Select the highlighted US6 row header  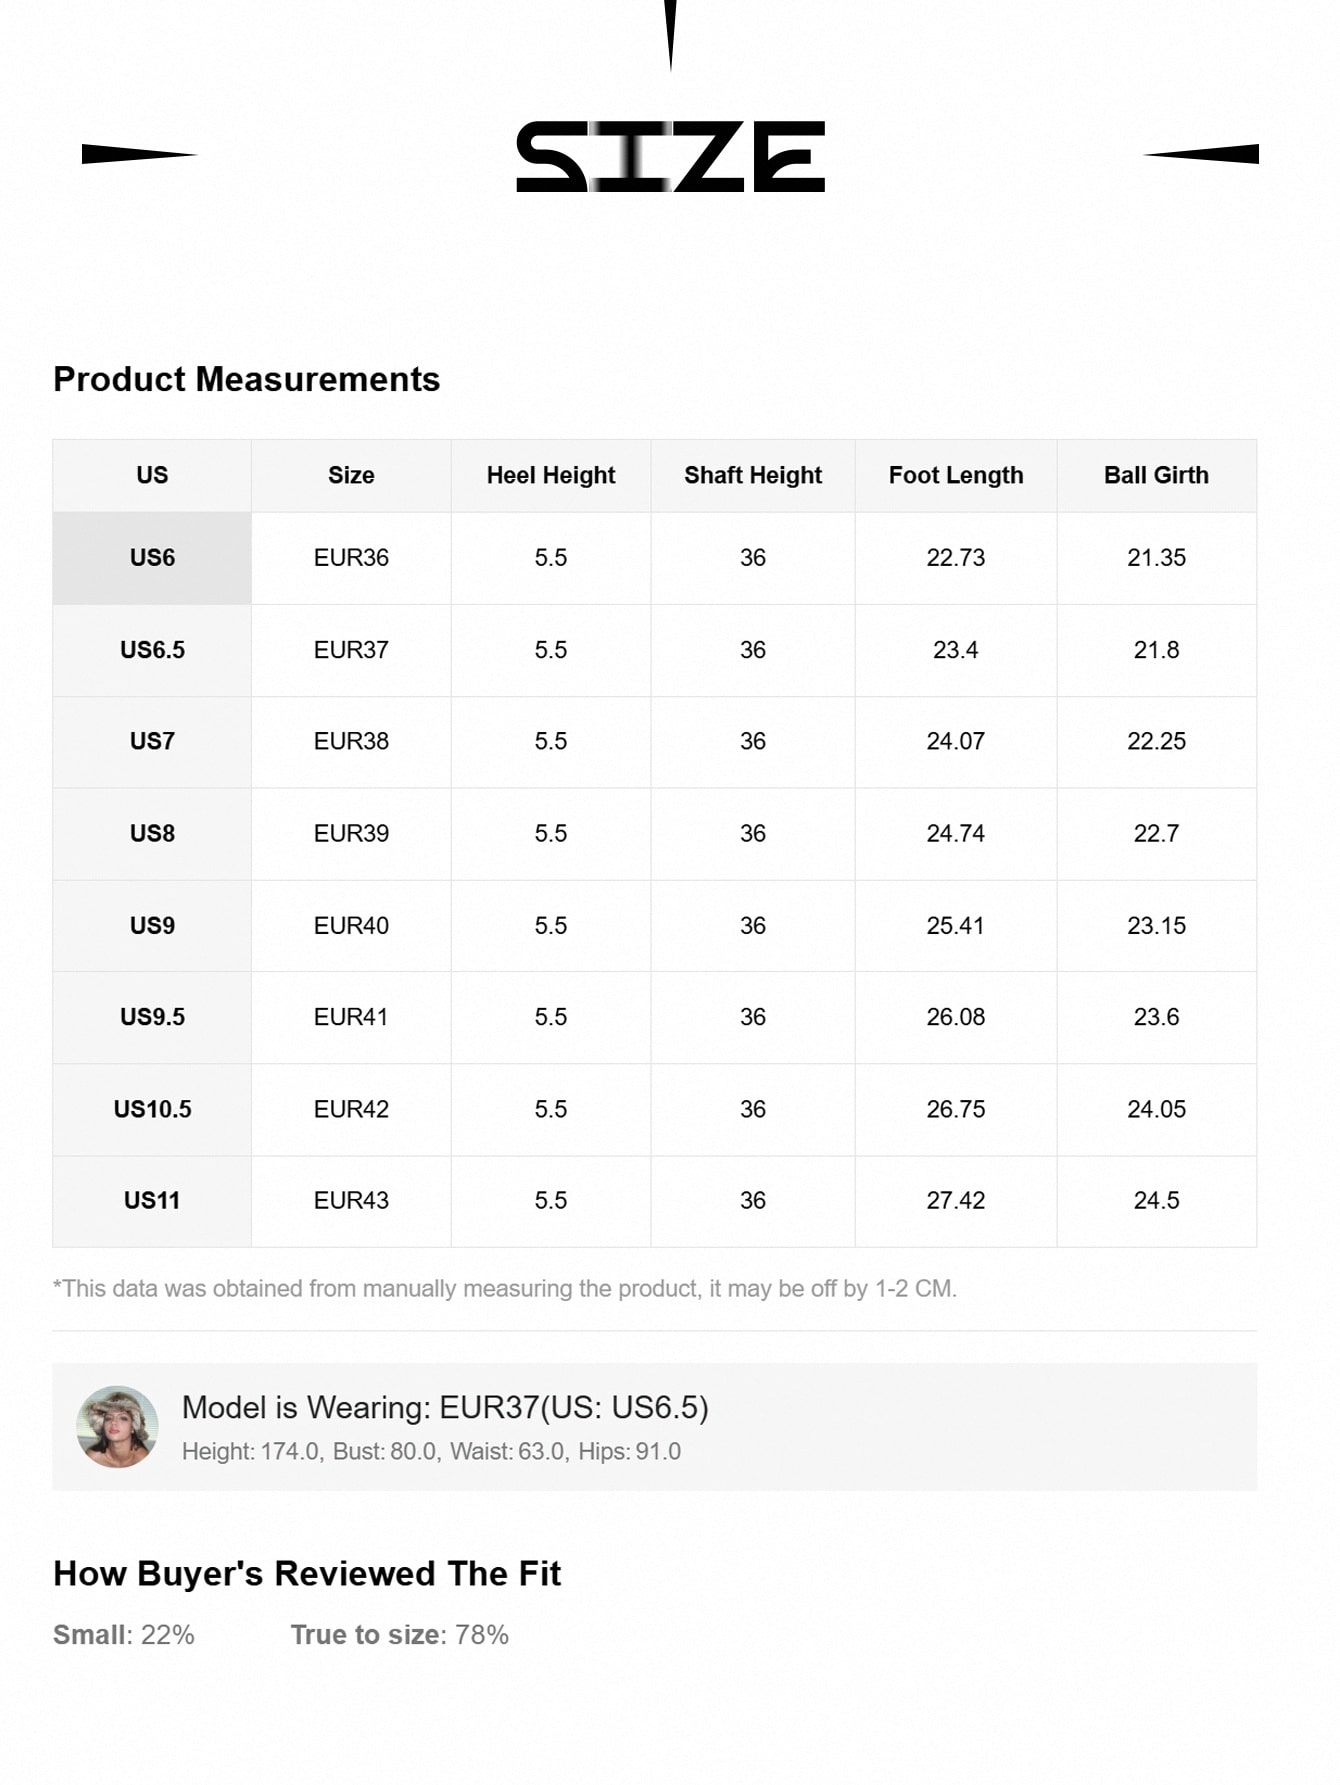coord(152,558)
